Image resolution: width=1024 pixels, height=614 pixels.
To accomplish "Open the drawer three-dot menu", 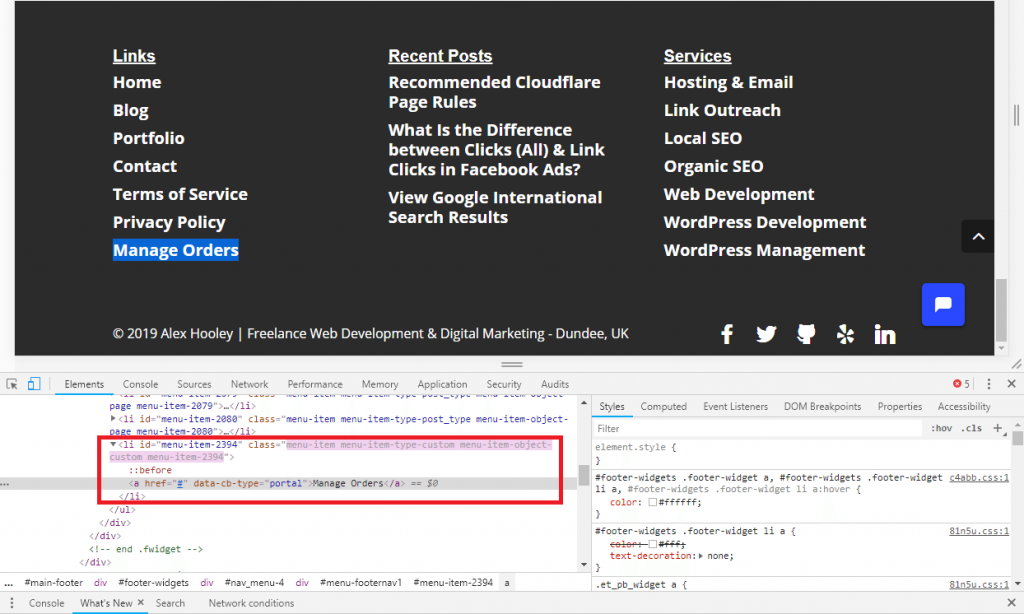I will [x=11, y=603].
